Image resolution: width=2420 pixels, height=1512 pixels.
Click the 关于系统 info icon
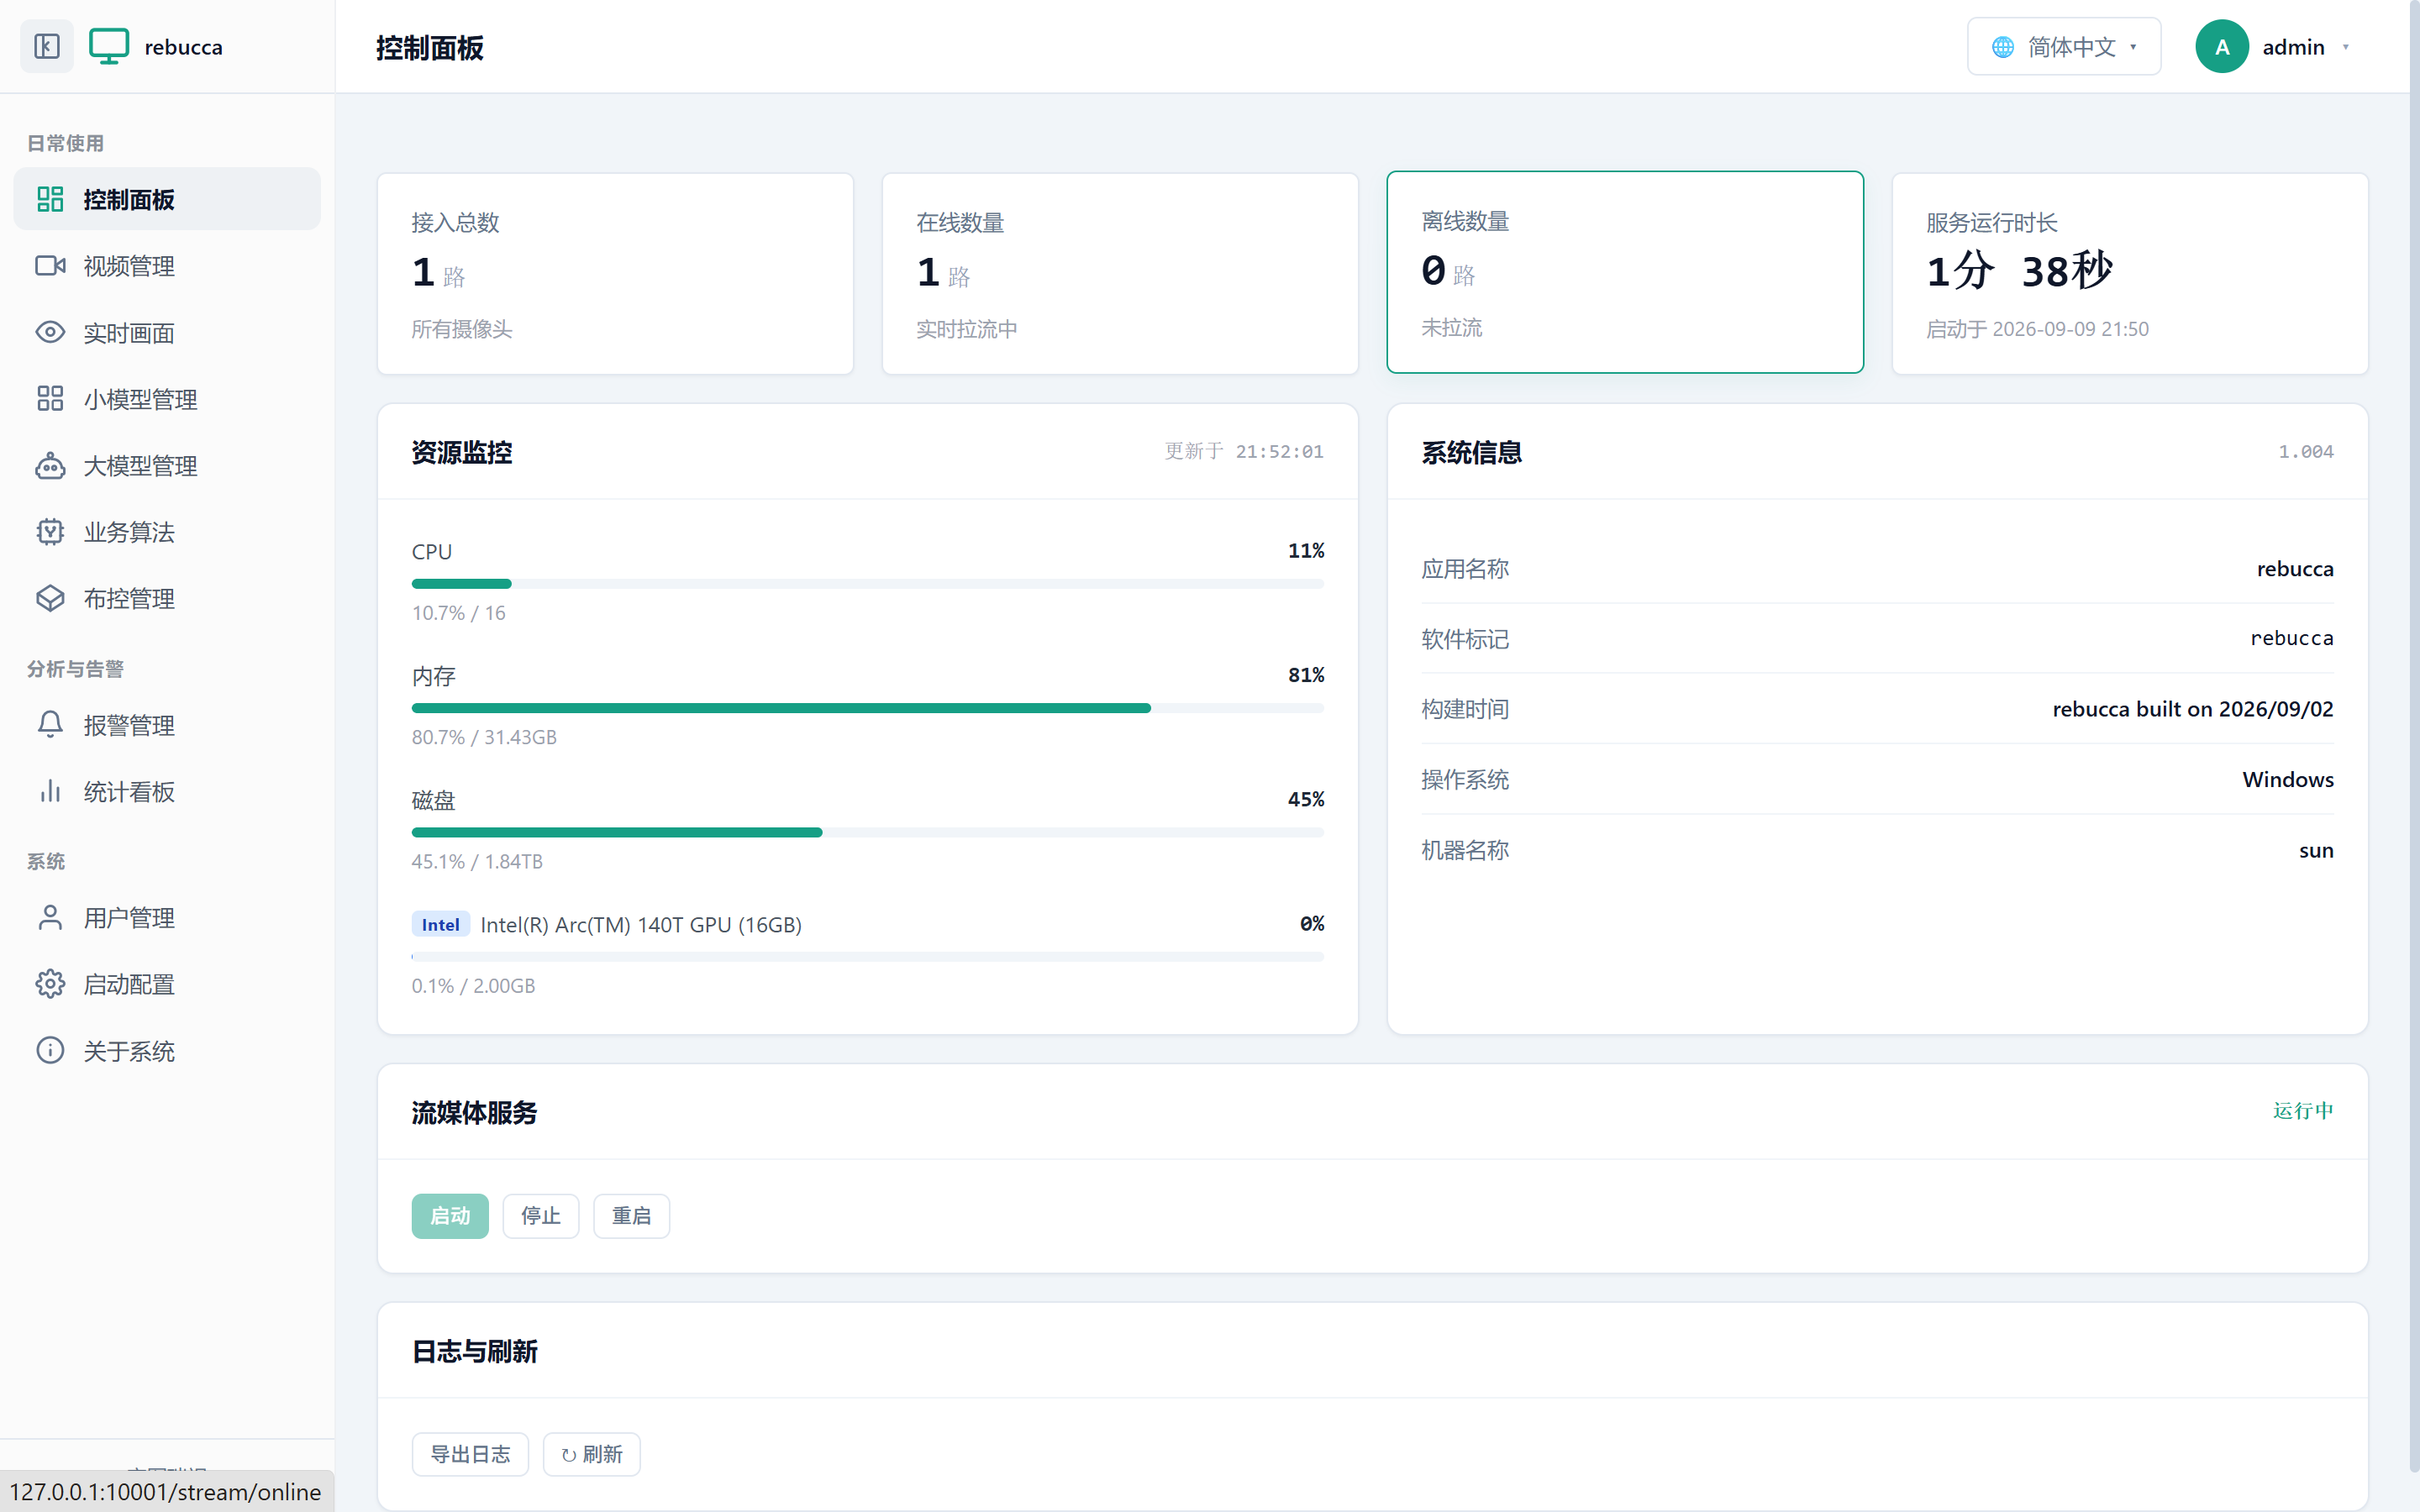50,1050
